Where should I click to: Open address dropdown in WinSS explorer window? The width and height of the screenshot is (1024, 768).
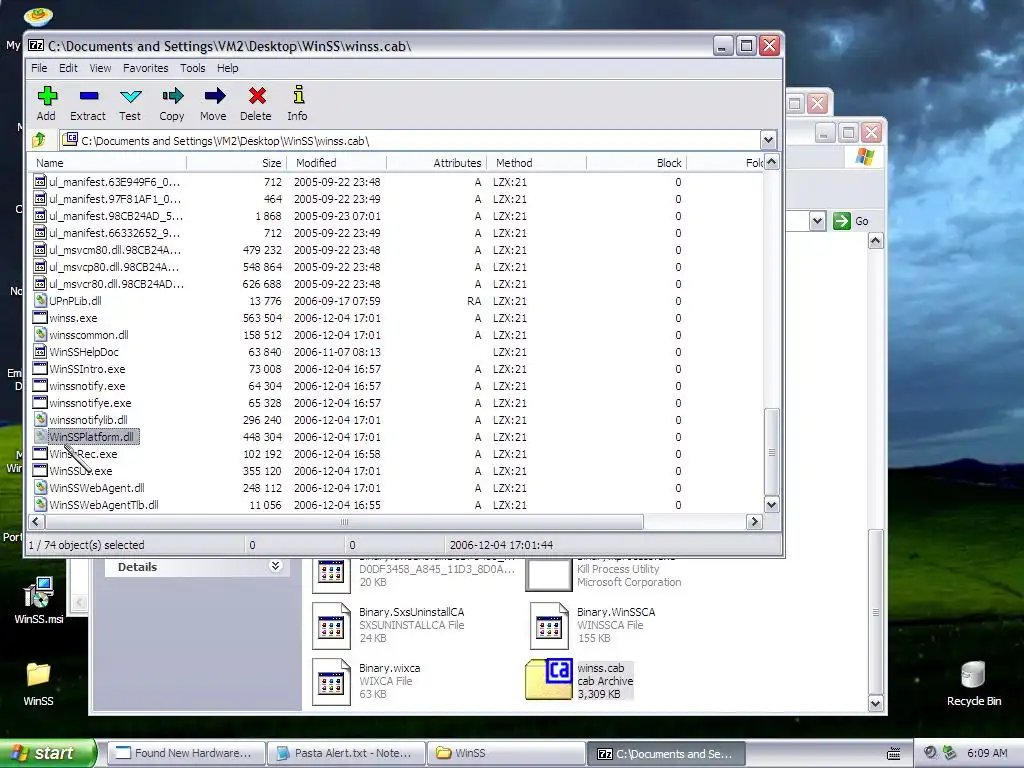(x=817, y=221)
